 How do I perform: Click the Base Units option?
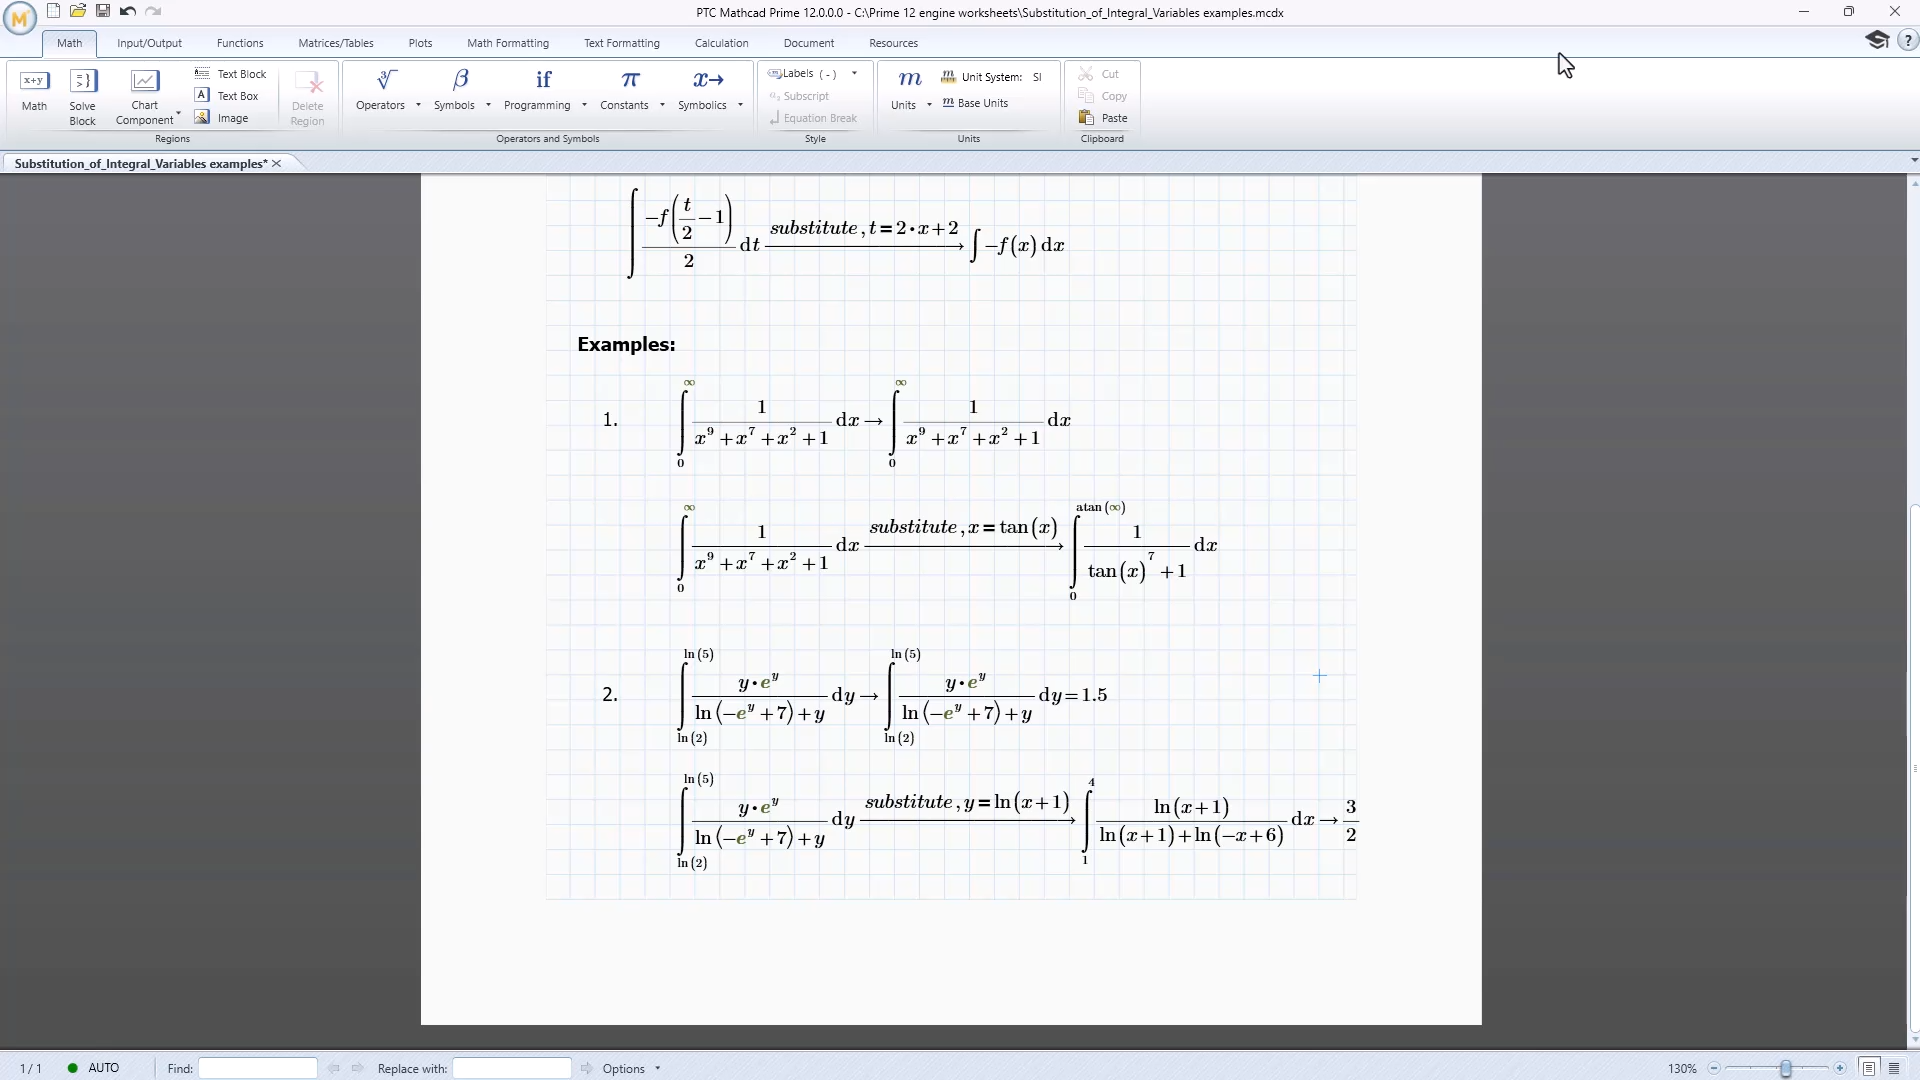click(x=976, y=103)
